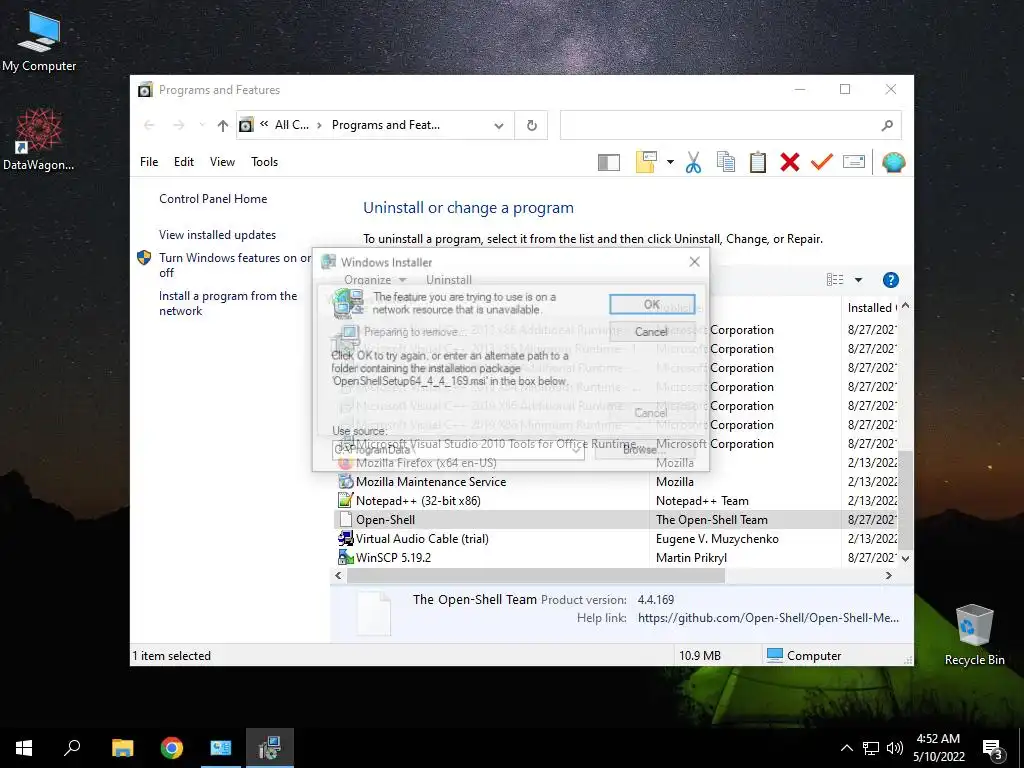Open the Windows Start button
The height and width of the screenshot is (768, 1024).
(x=24, y=748)
